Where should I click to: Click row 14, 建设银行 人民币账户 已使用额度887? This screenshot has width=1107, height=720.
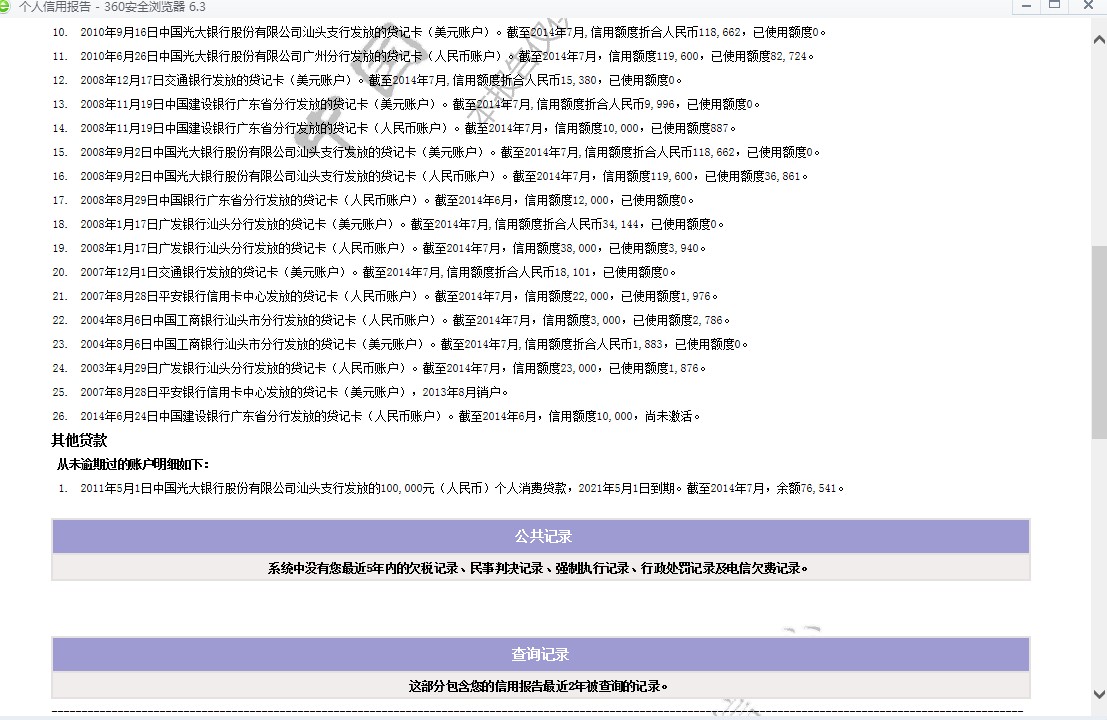click(394, 128)
